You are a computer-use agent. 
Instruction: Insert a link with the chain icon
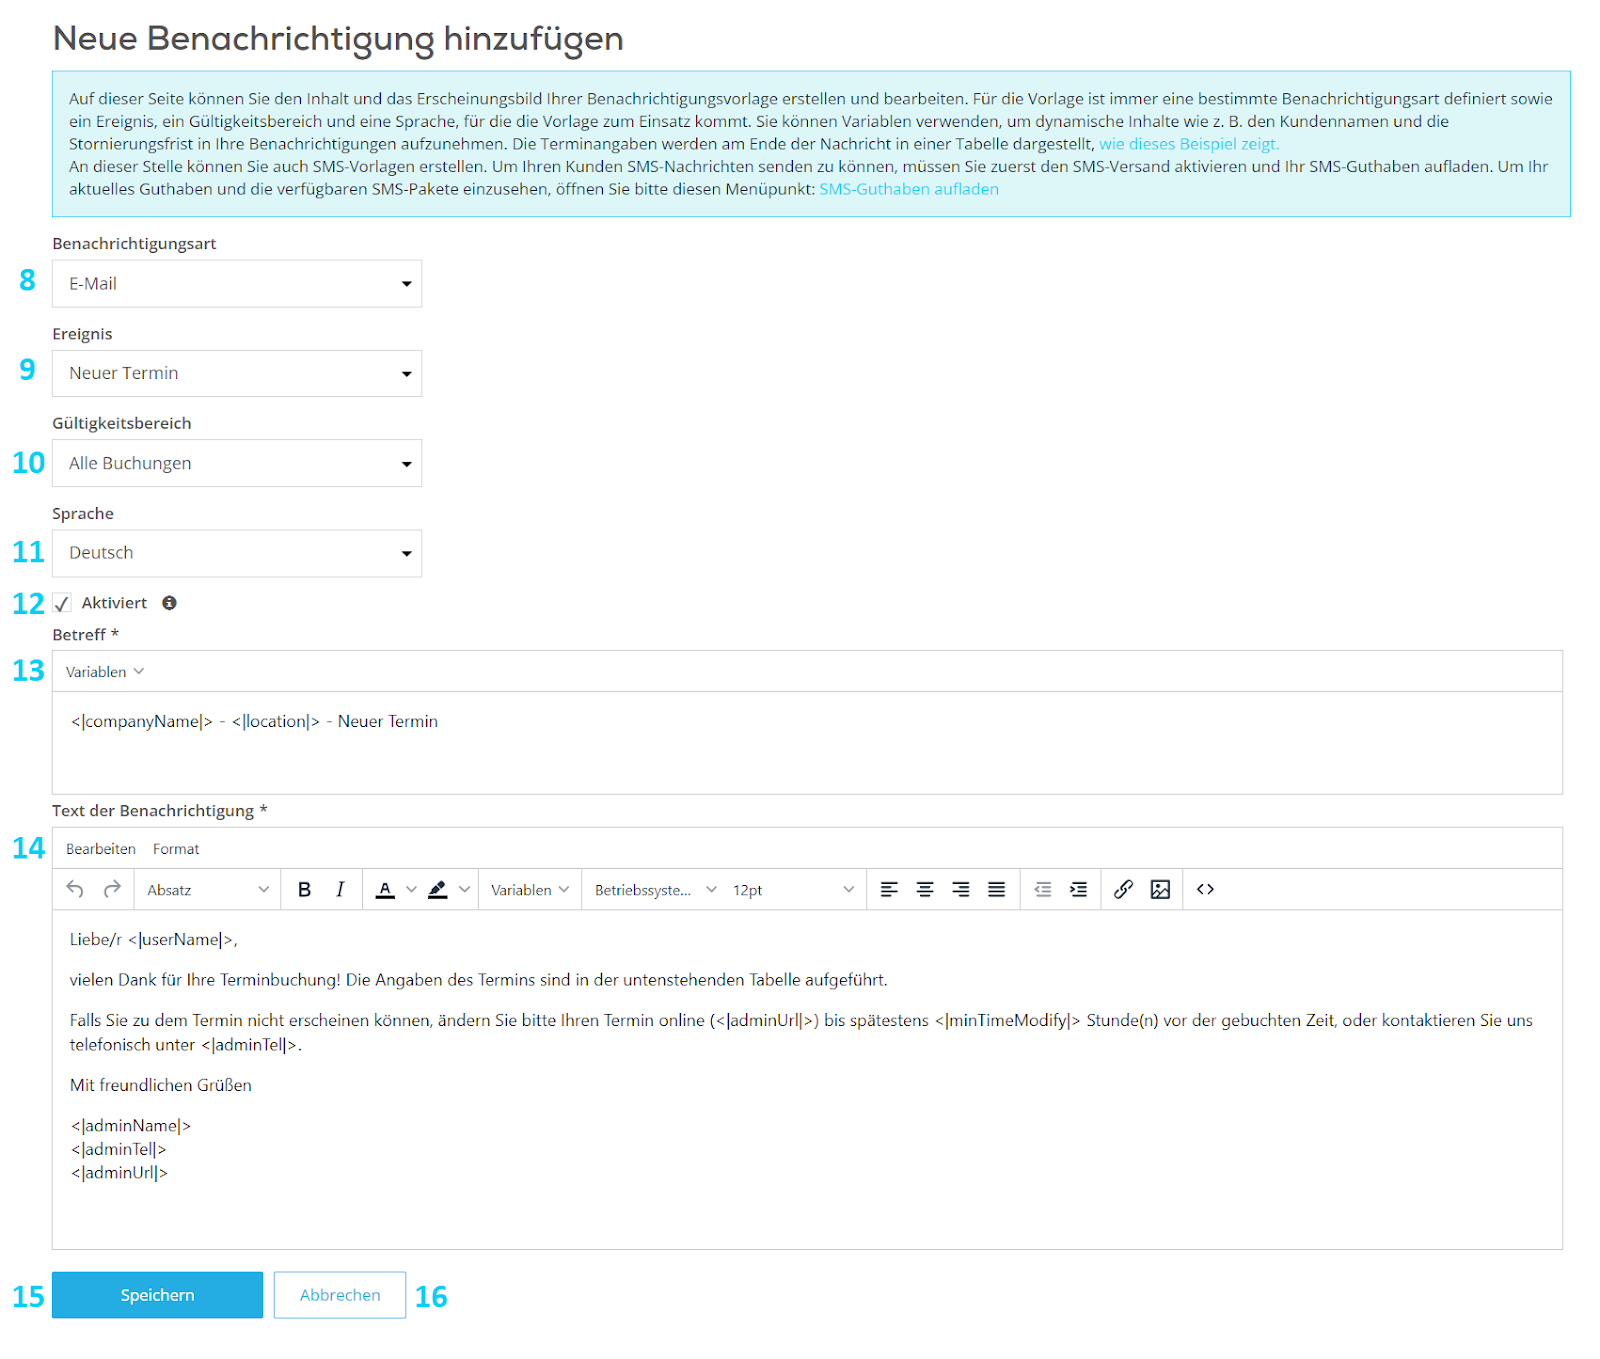[1123, 889]
